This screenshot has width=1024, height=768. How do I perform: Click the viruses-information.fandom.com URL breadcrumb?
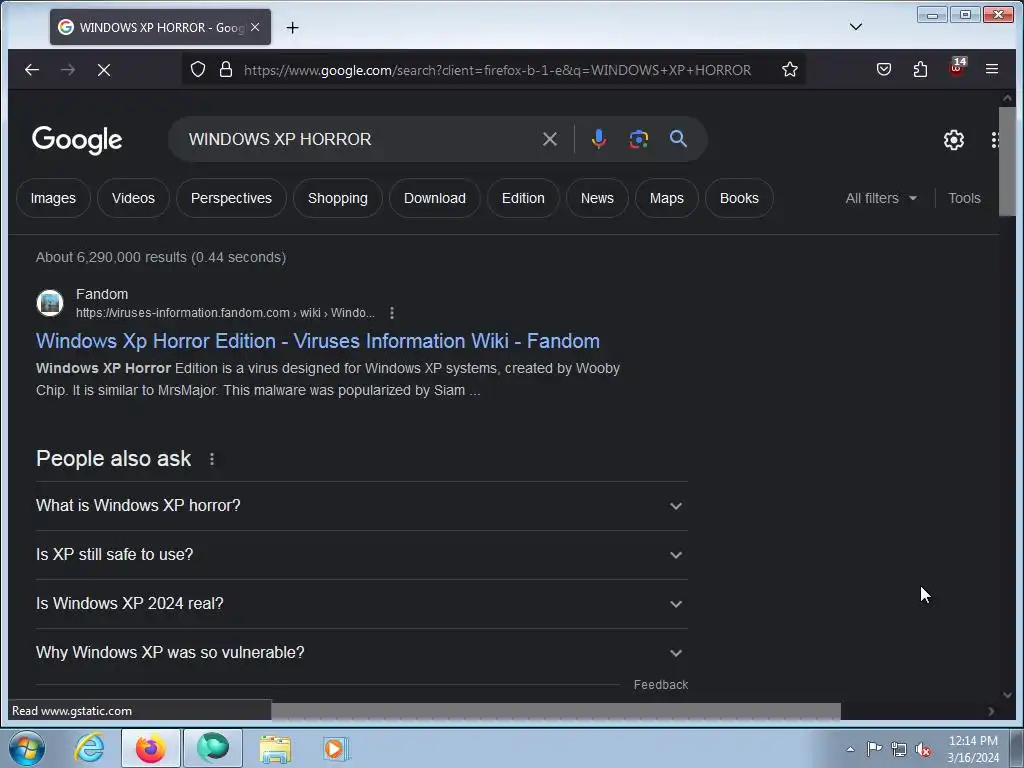[x=225, y=313]
